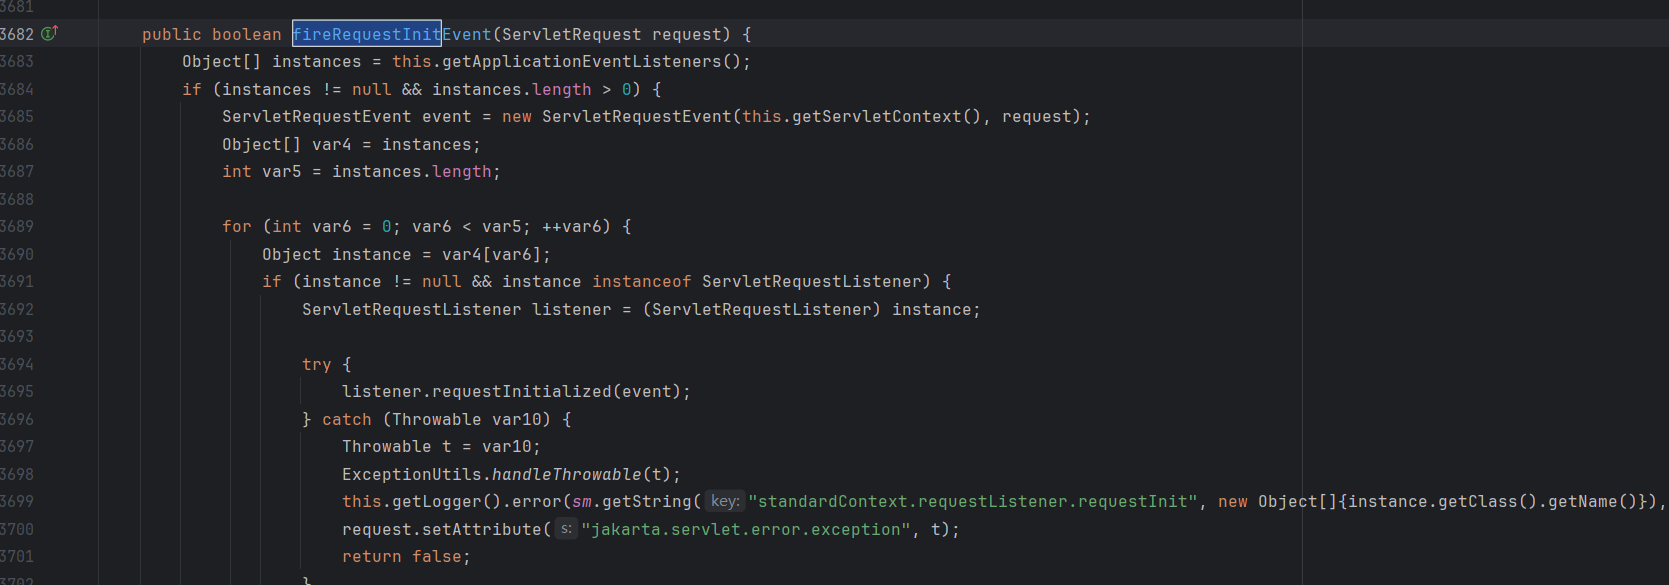Click the 'key:' parameter hint in getString call
Image resolution: width=1669 pixels, height=585 pixels.
(x=725, y=501)
